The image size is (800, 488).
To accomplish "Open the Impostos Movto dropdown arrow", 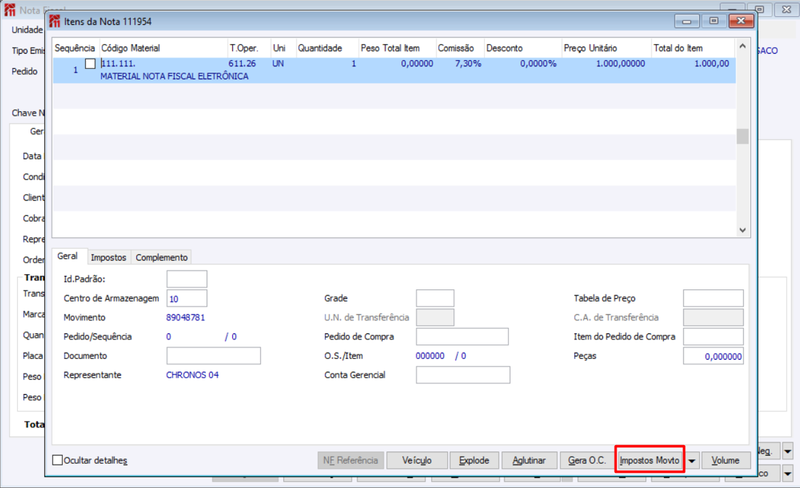I will pos(692,460).
